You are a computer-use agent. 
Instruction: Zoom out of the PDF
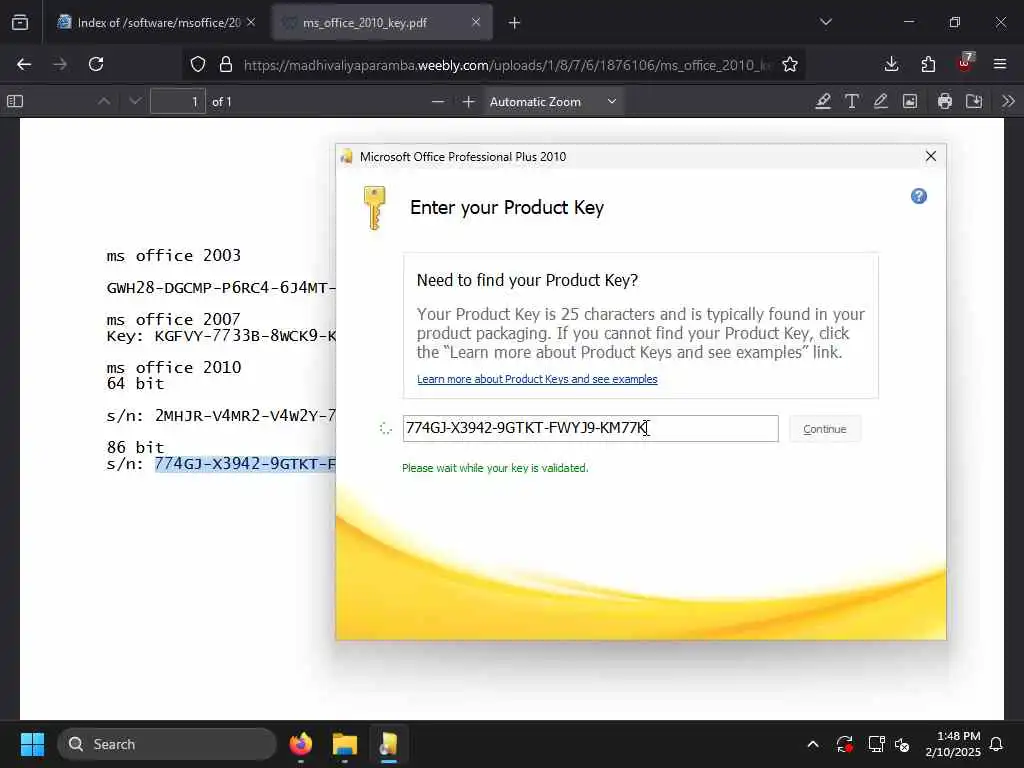438,101
